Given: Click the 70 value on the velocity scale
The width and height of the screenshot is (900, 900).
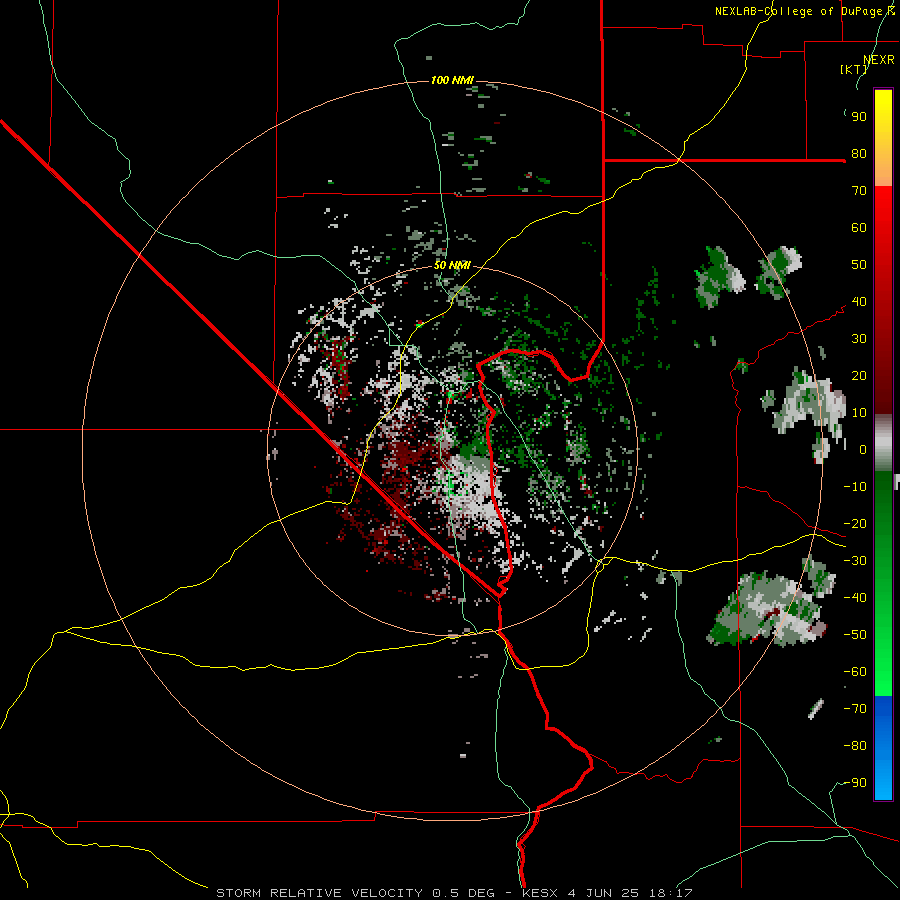Looking at the screenshot, I should click(859, 191).
